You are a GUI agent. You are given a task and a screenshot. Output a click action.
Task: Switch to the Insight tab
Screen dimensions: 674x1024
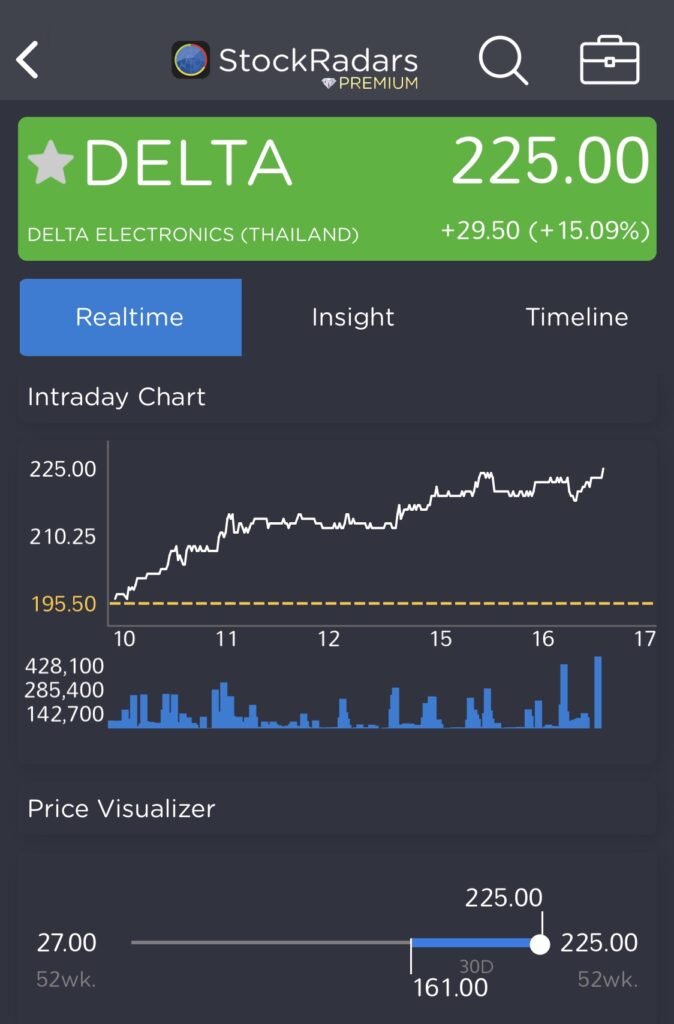coord(353,317)
